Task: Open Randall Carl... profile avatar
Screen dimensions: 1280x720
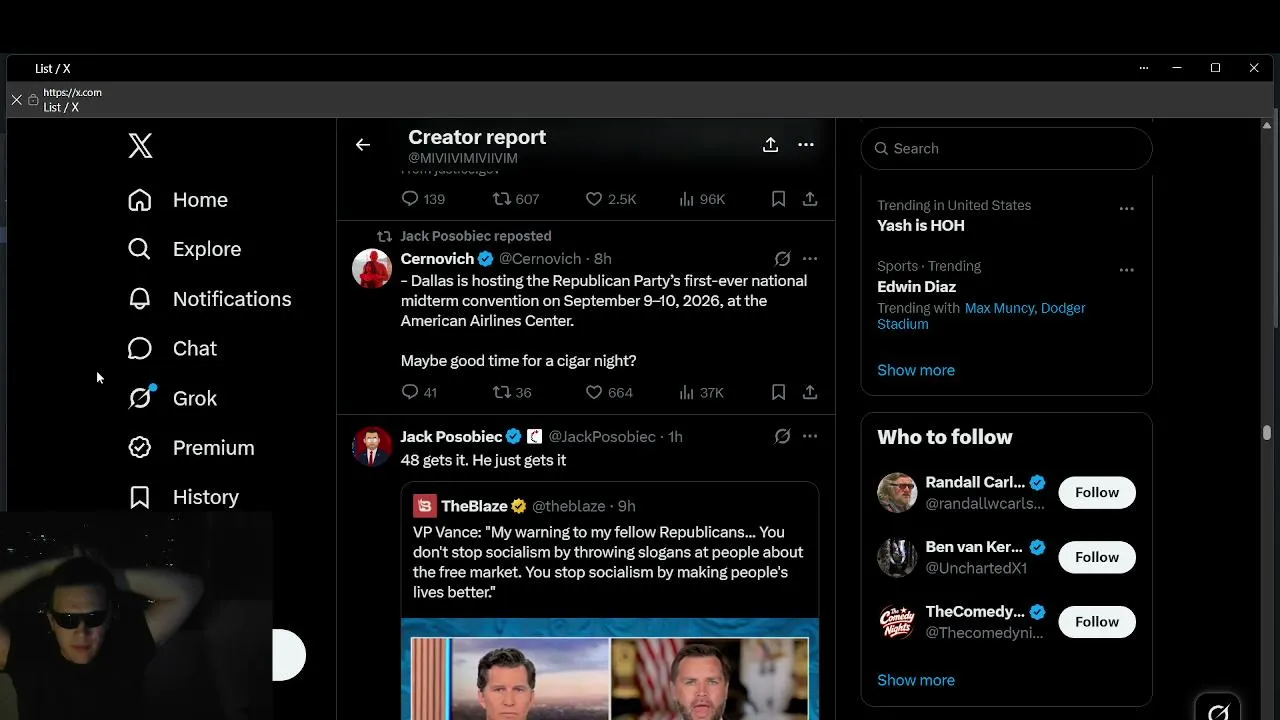Action: click(897, 492)
